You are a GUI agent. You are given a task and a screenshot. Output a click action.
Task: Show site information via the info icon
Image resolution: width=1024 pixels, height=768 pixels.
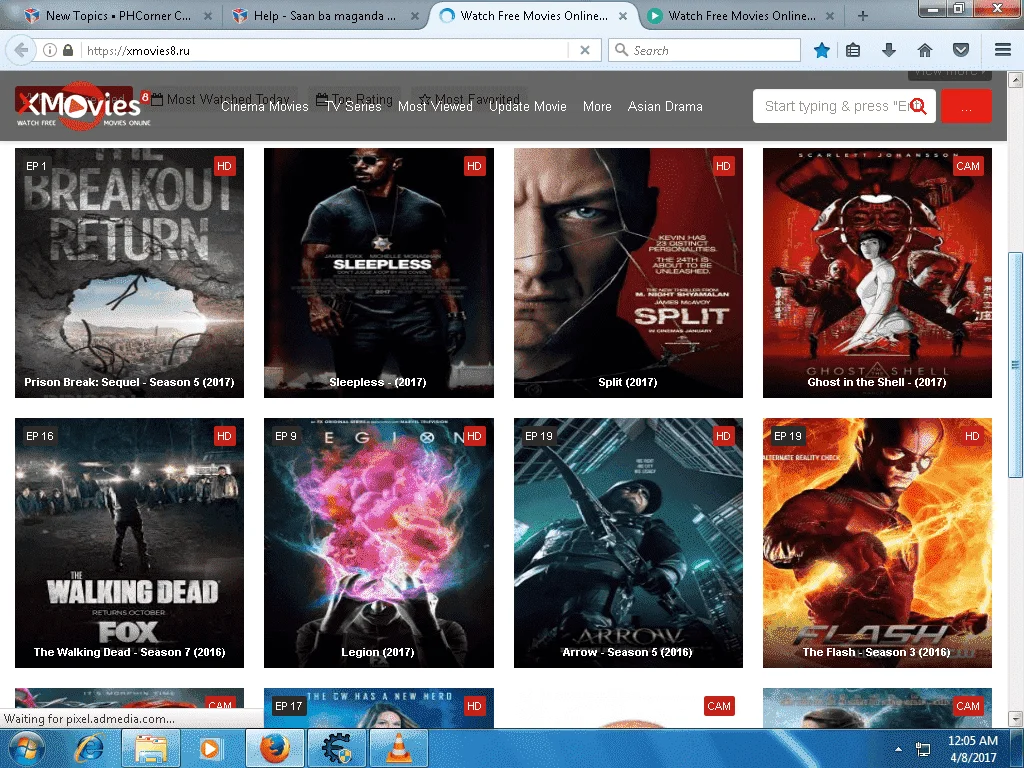50,50
